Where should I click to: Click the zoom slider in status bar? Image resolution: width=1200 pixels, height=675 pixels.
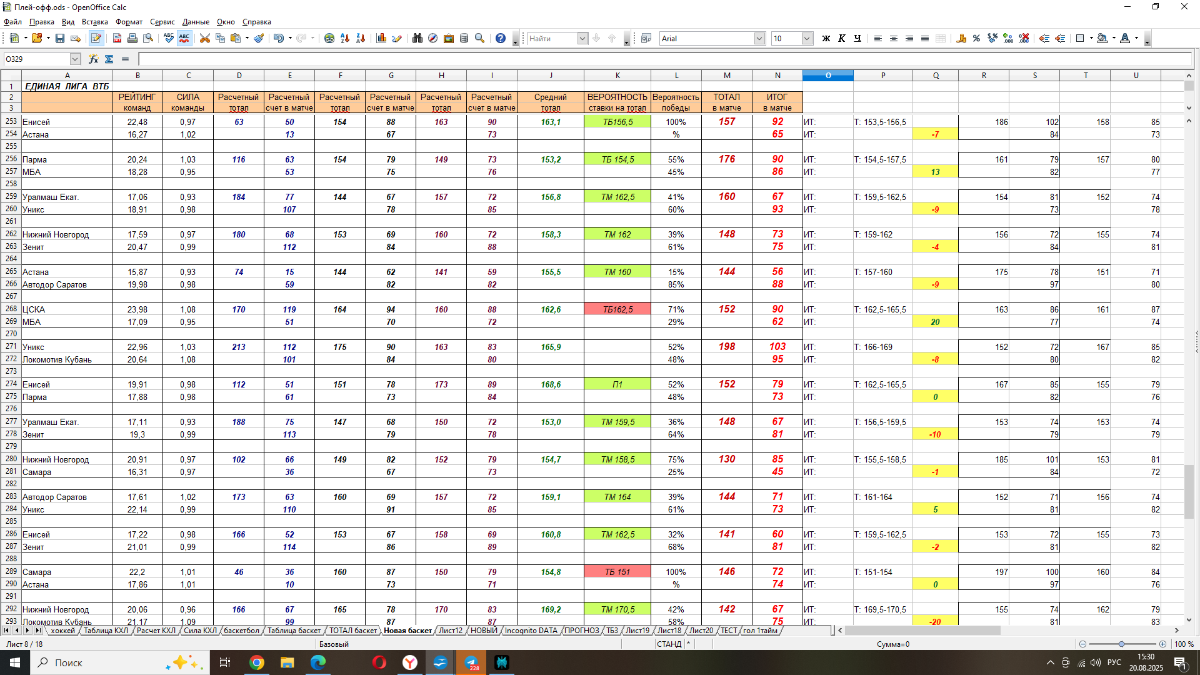click(1122, 645)
